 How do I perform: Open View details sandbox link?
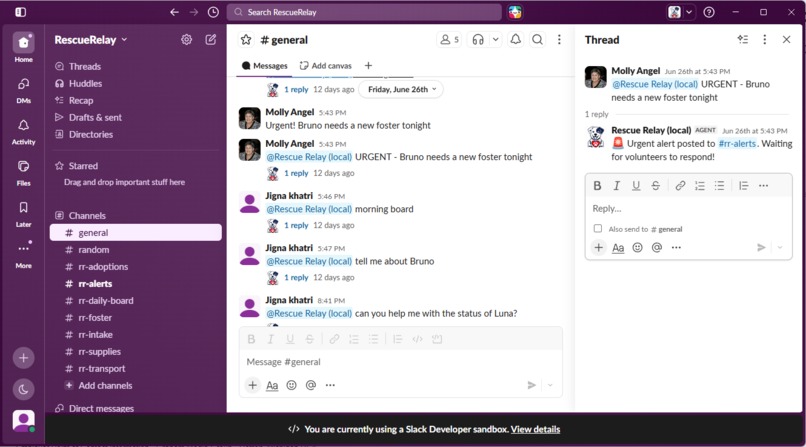[535, 429]
